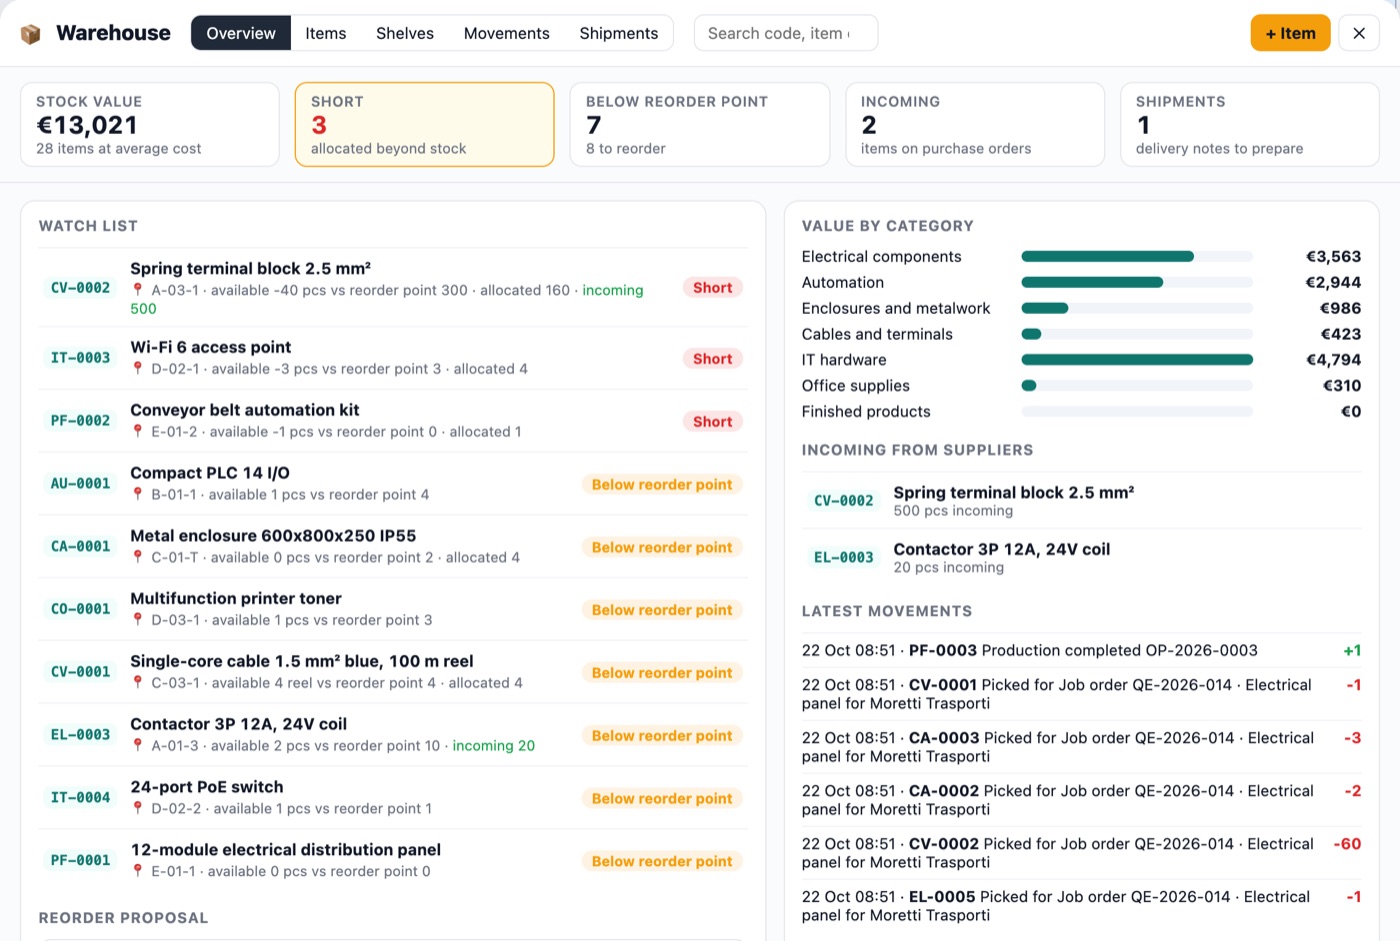Click the 'incoming 20' text on Contactor row
The image size is (1400, 941).
coord(494,746)
